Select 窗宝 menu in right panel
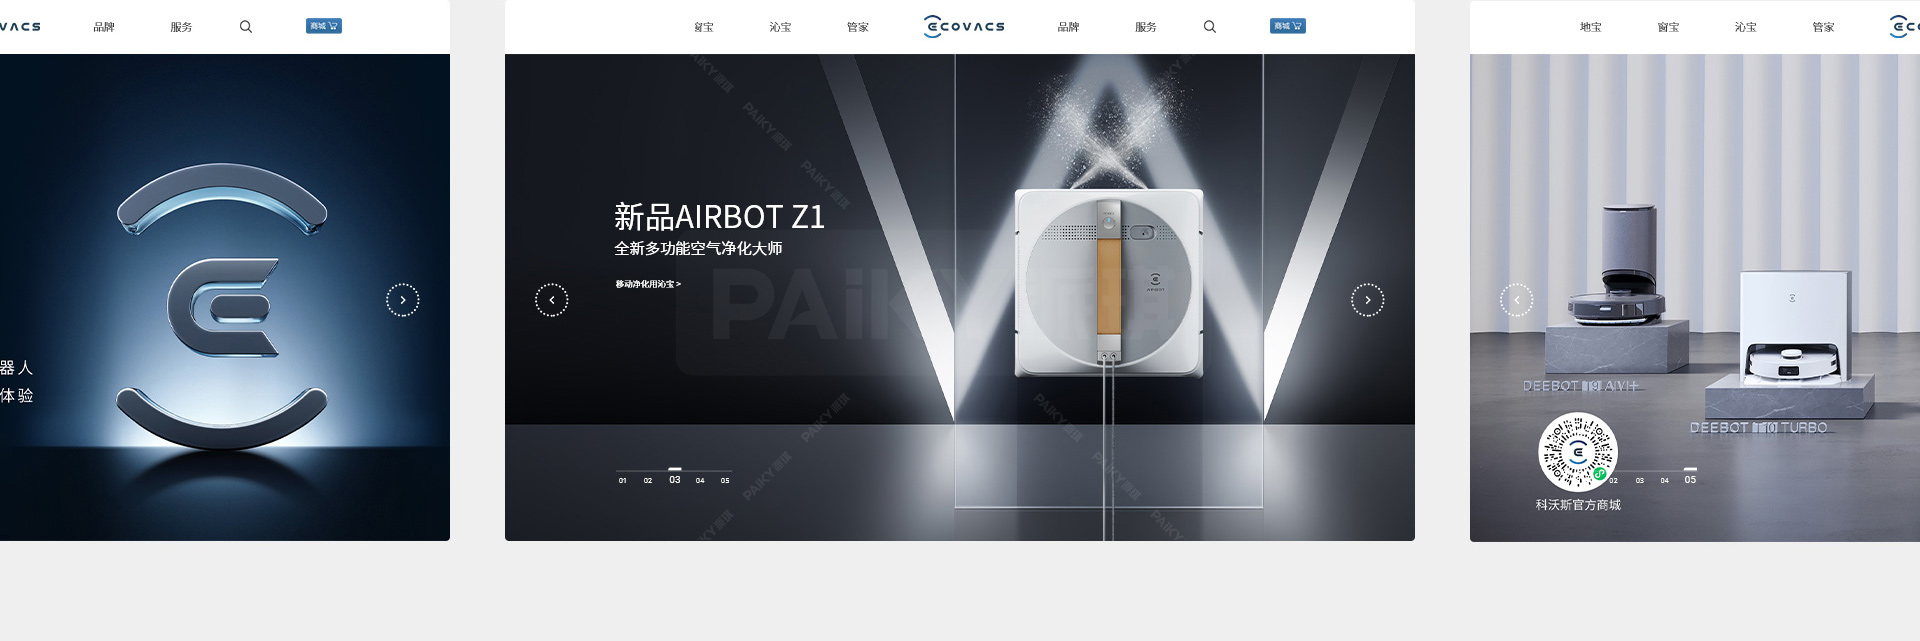The width and height of the screenshot is (1920, 641). [1668, 27]
